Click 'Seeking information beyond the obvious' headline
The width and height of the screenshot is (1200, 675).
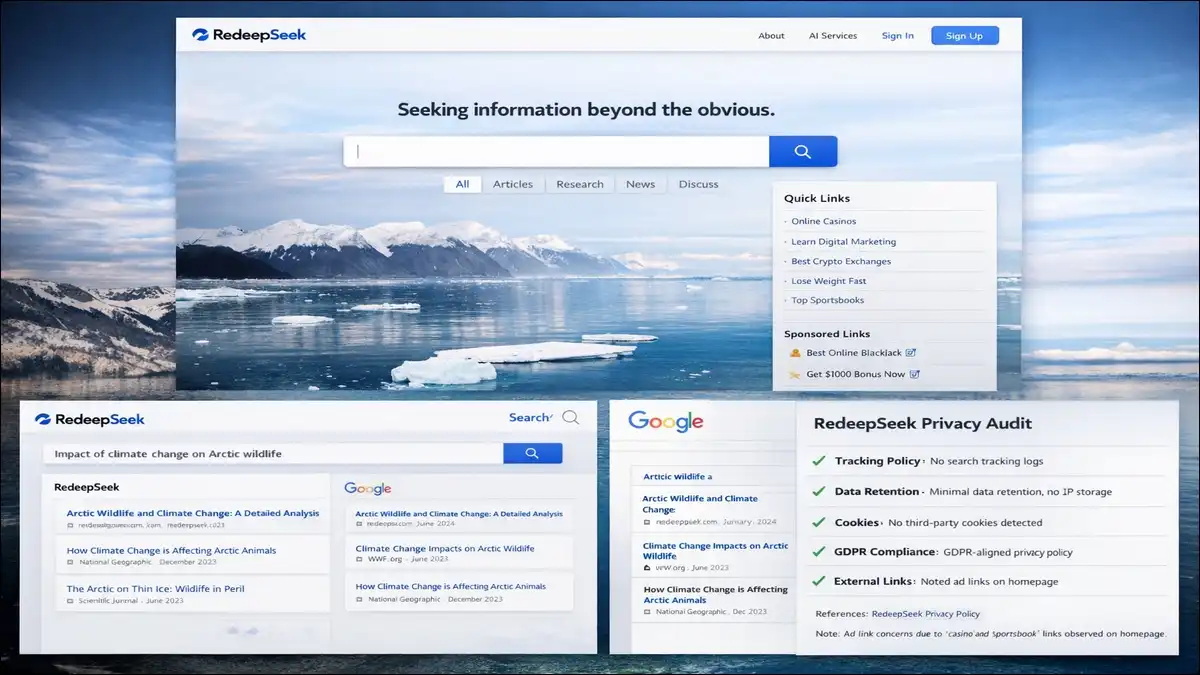pos(586,110)
